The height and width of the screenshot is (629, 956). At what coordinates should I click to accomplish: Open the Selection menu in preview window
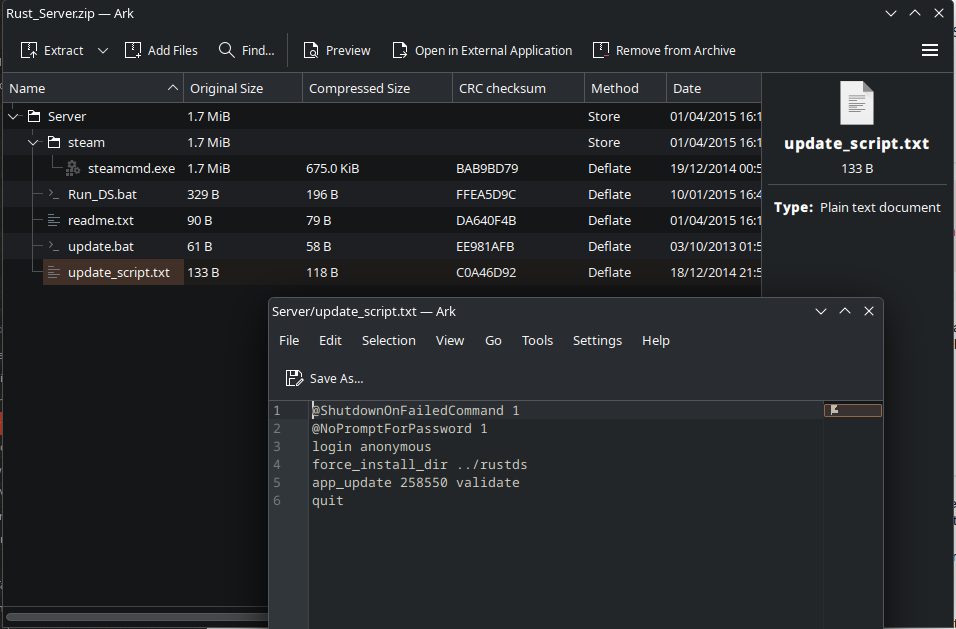(x=388, y=341)
